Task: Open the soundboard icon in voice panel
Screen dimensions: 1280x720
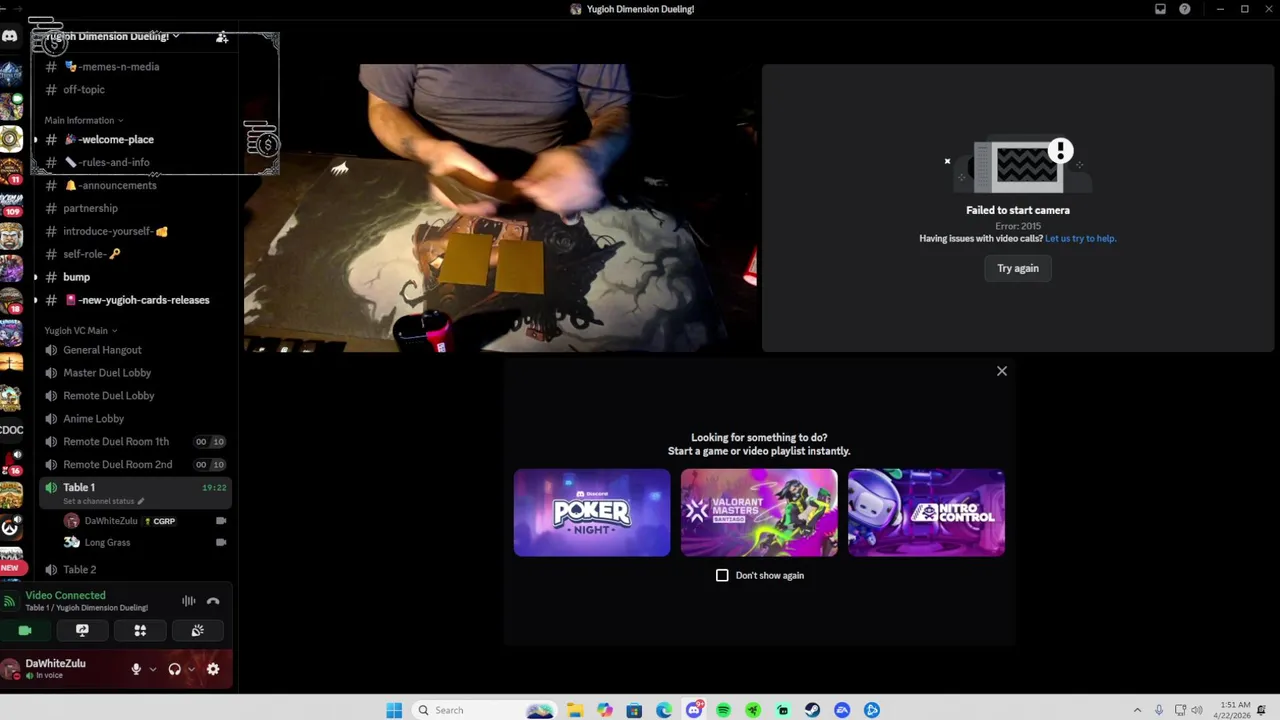Action: [198, 630]
